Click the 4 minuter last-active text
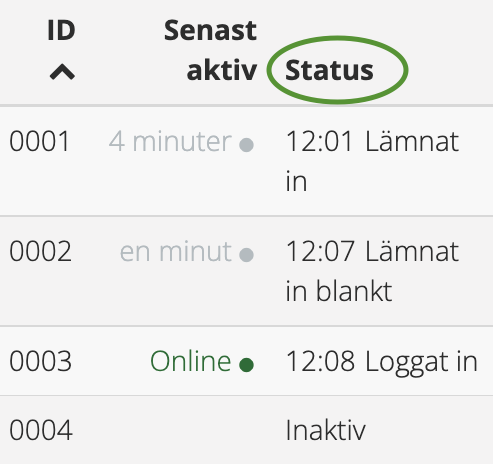This screenshot has width=493, height=464. click(x=170, y=141)
